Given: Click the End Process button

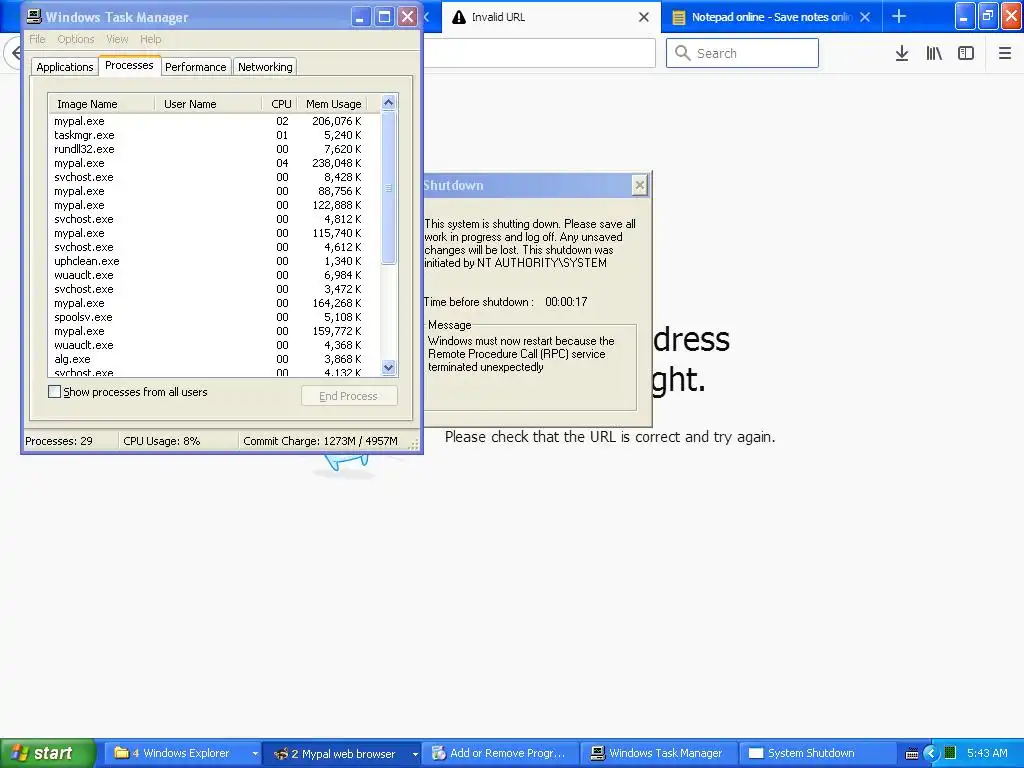Looking at the screenshot, I should coord(349,396).
